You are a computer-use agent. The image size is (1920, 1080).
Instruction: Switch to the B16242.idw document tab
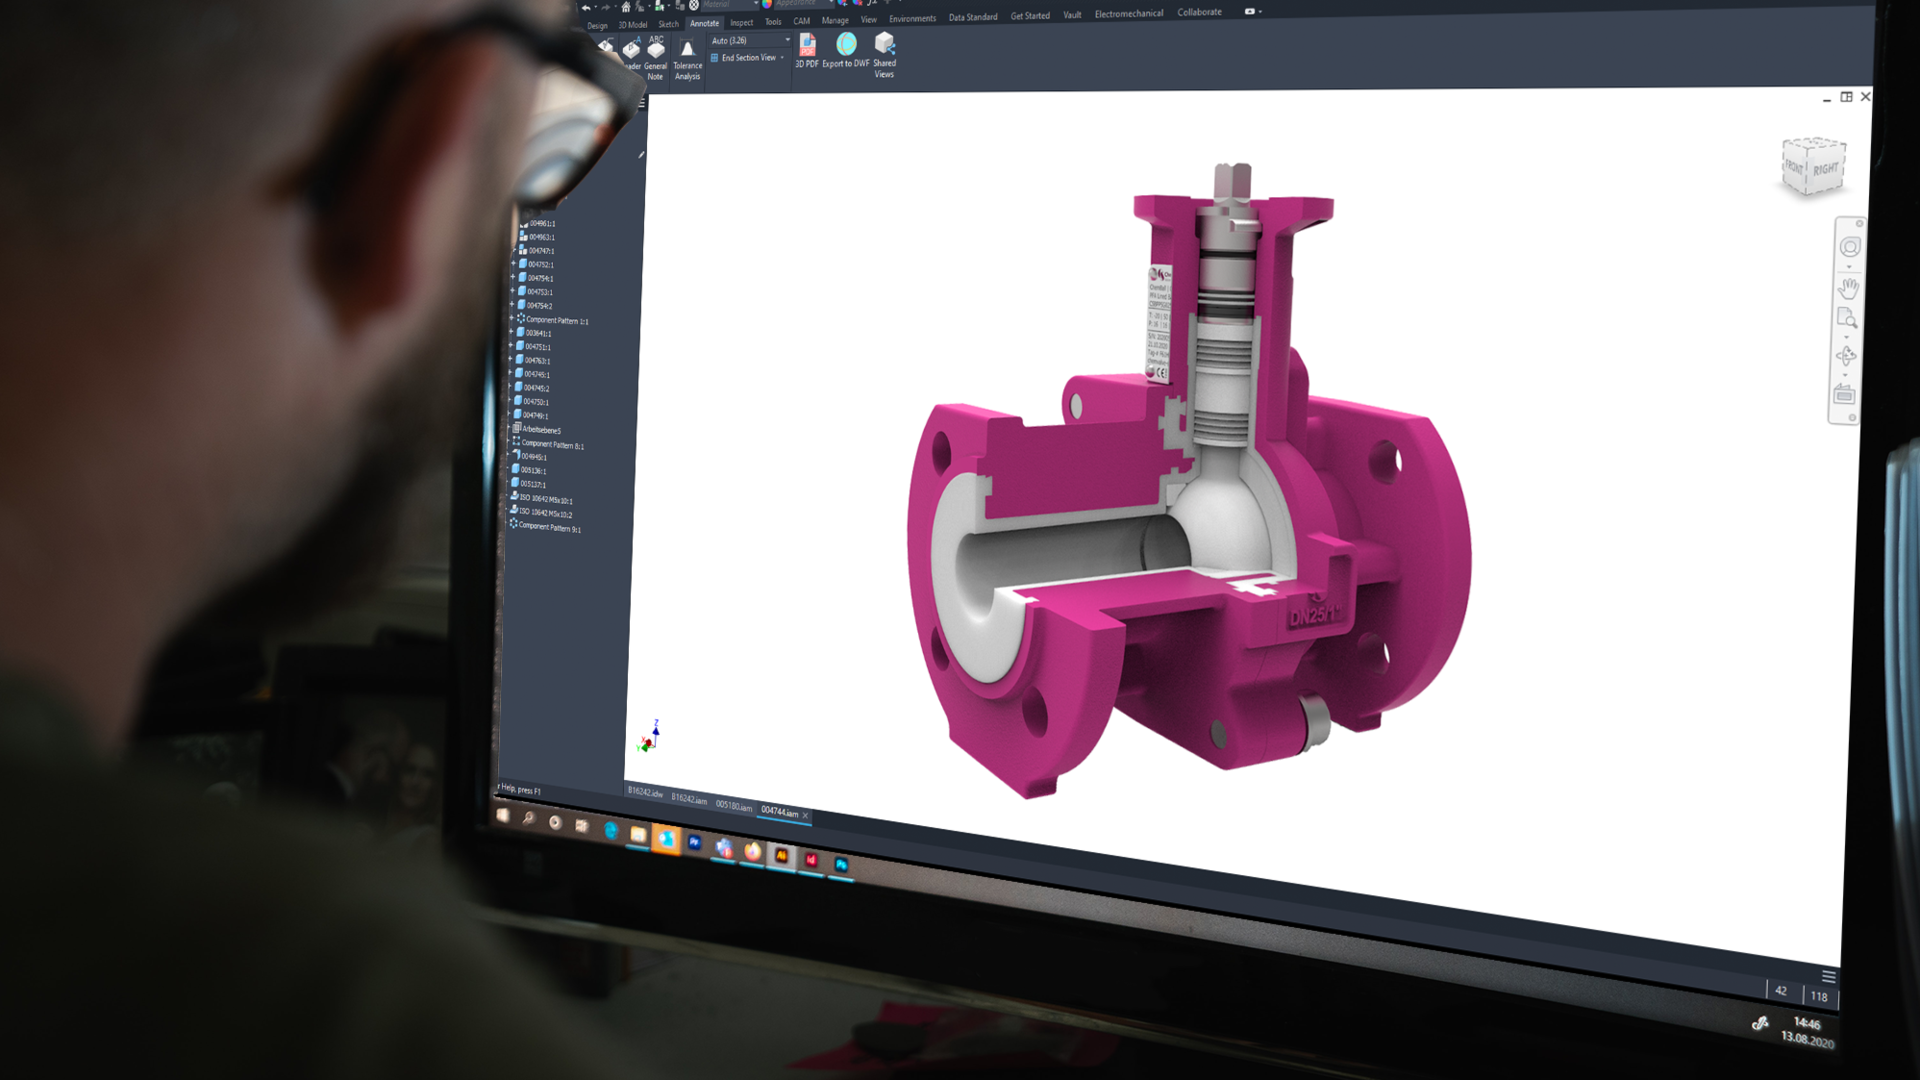645,793
